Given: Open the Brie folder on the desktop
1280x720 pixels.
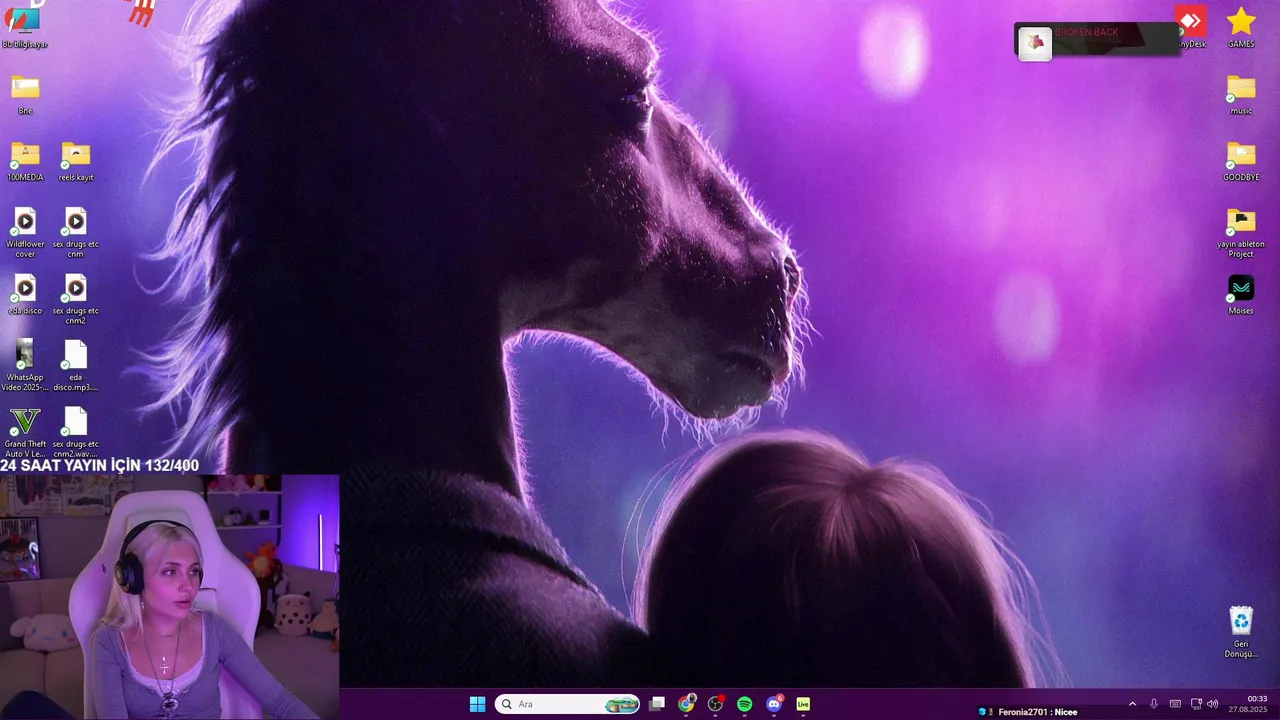Looking at the screenshot, I should (x=25, y=95).
